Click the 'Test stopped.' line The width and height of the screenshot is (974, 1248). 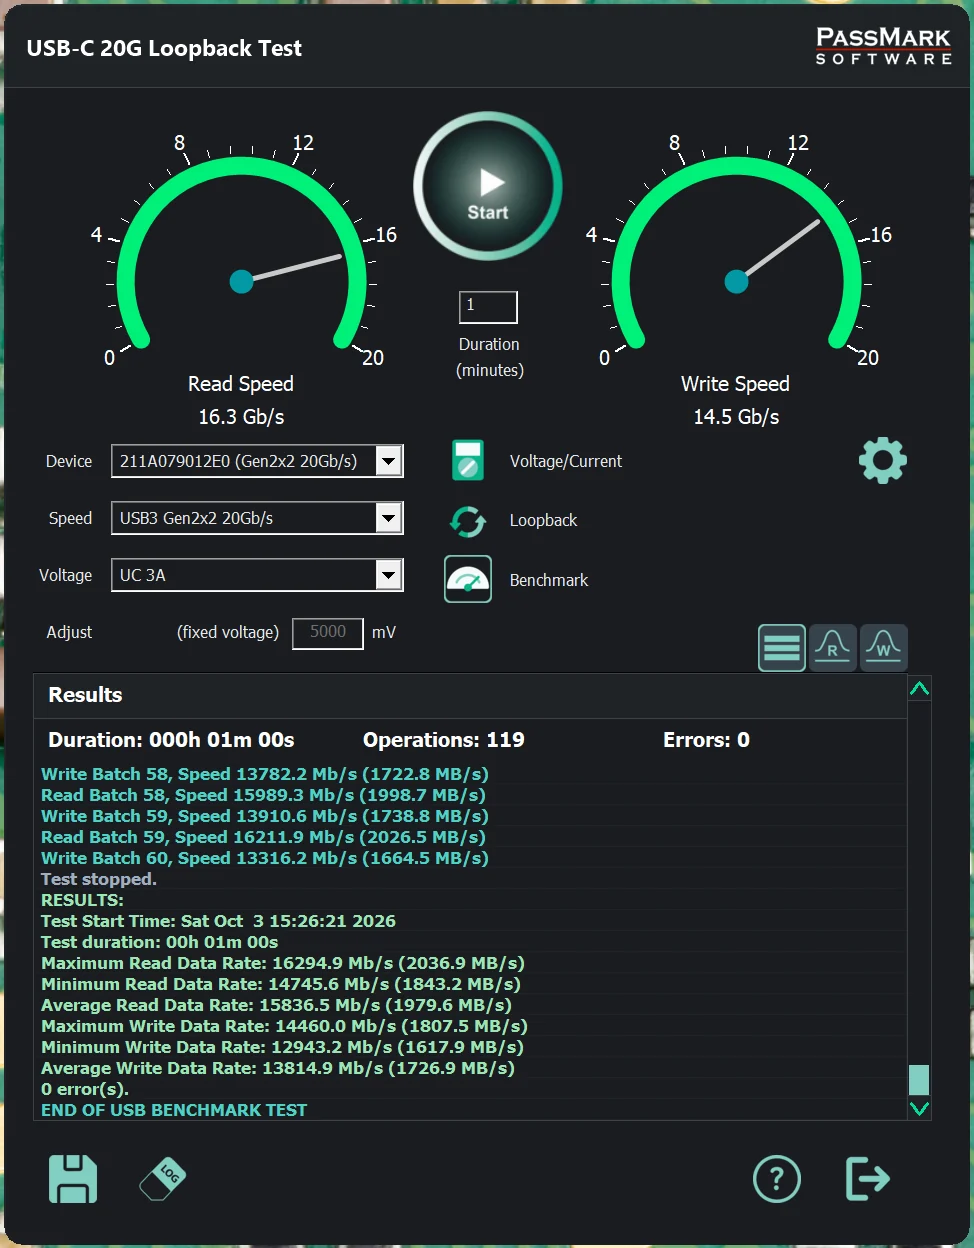(x=99, y=879)
